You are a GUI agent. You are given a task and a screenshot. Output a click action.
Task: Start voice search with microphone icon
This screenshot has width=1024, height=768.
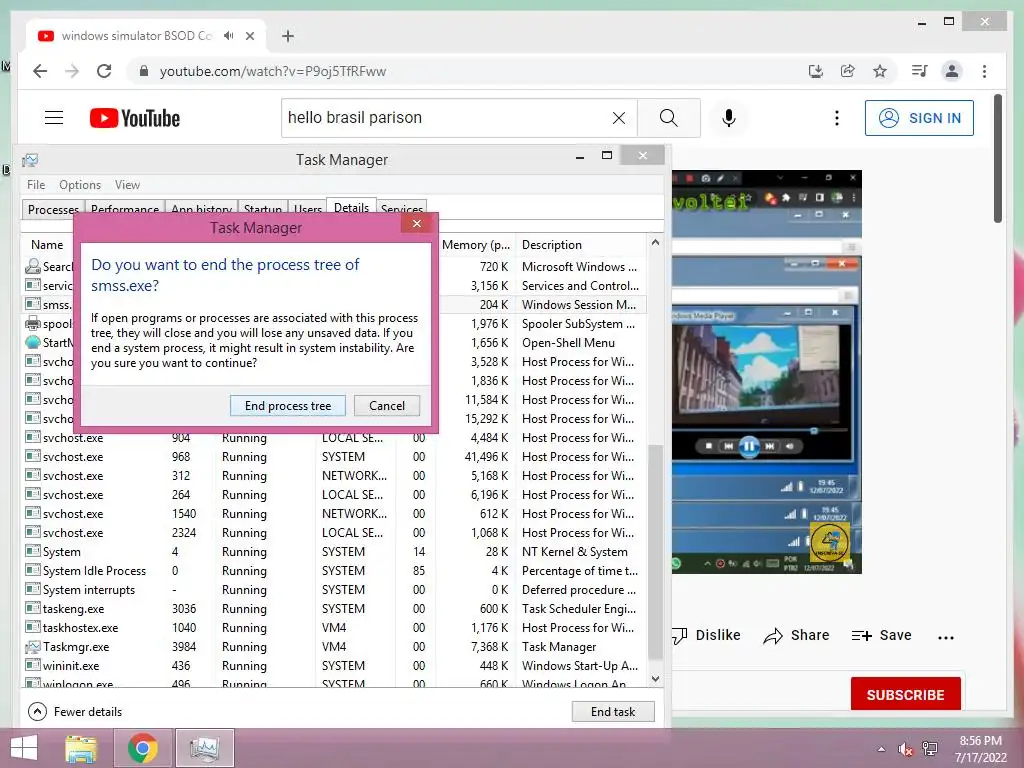(x=729, y=118)
